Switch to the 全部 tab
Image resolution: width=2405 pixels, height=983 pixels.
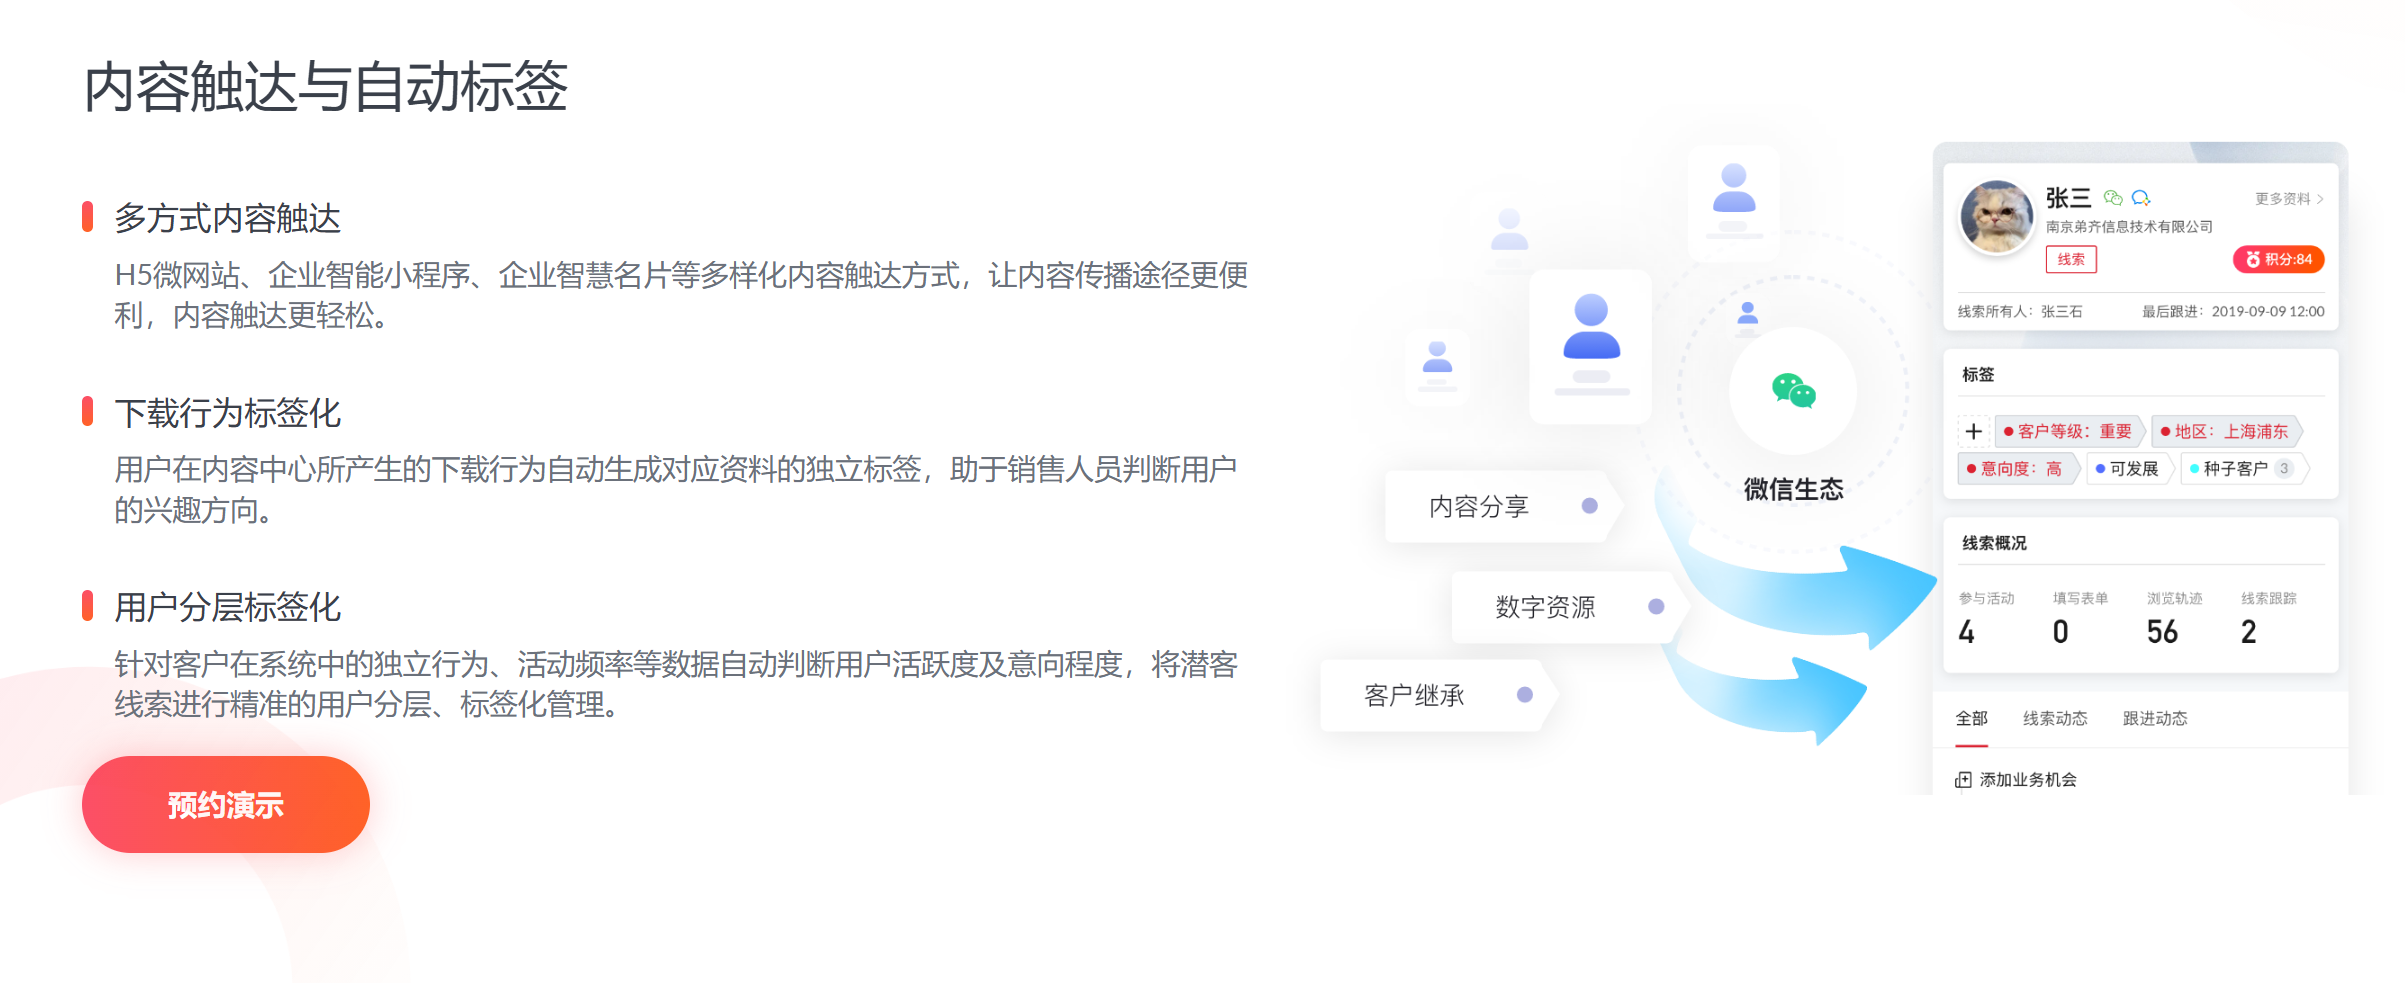pos(1972,718)
